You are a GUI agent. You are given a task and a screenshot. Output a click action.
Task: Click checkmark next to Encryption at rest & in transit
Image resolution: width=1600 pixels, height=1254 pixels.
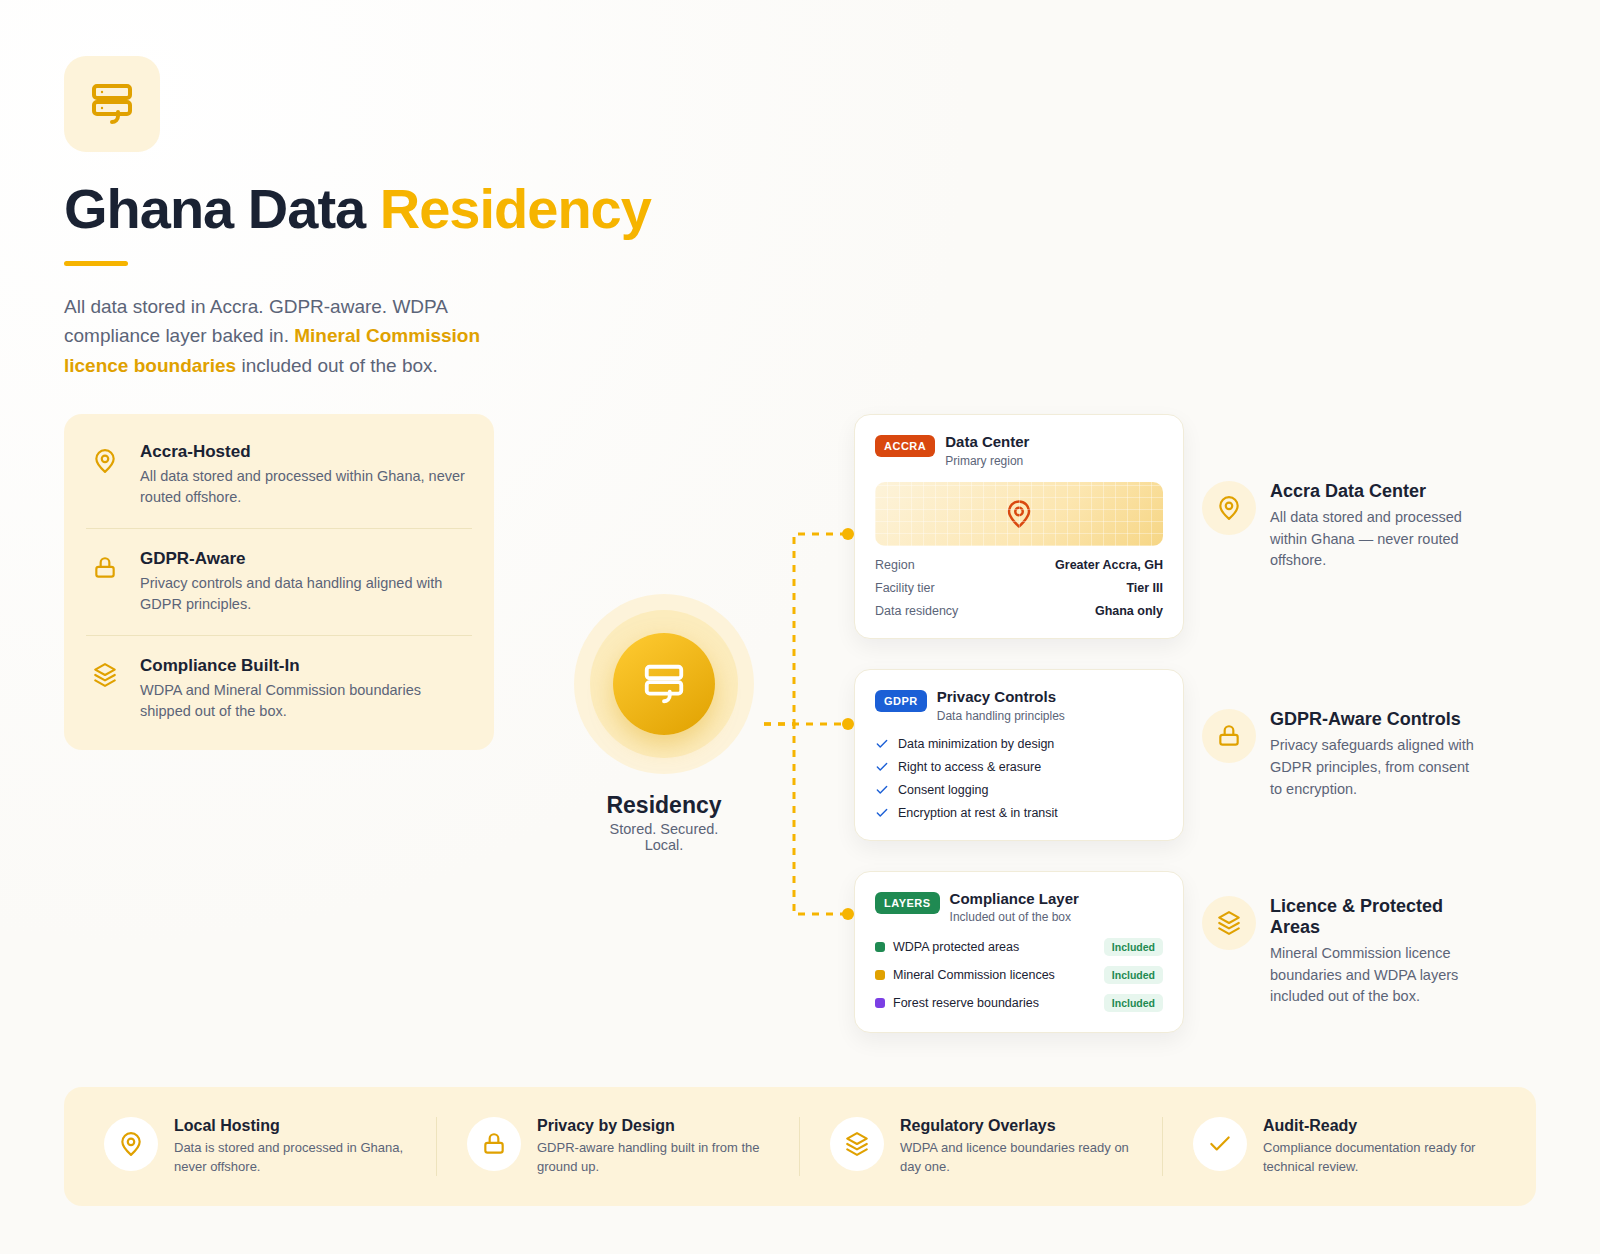click(x=882, y=813)
